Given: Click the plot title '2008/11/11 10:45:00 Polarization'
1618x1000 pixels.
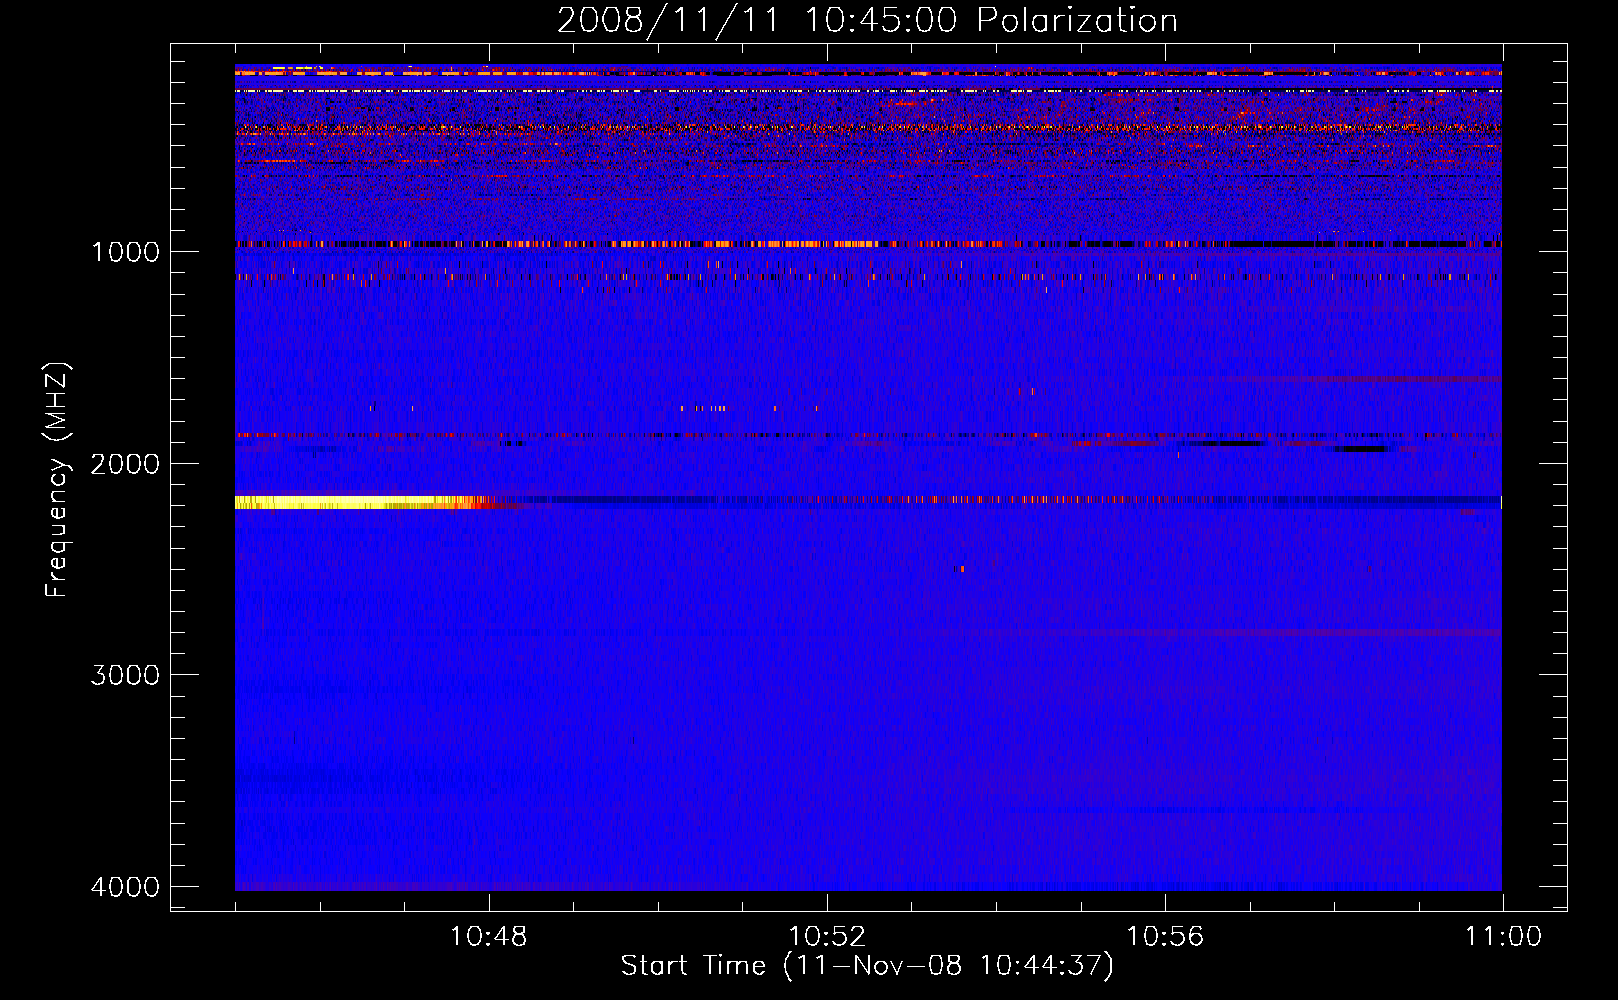Looking at the screenshot, I should (x=867, y=20).
